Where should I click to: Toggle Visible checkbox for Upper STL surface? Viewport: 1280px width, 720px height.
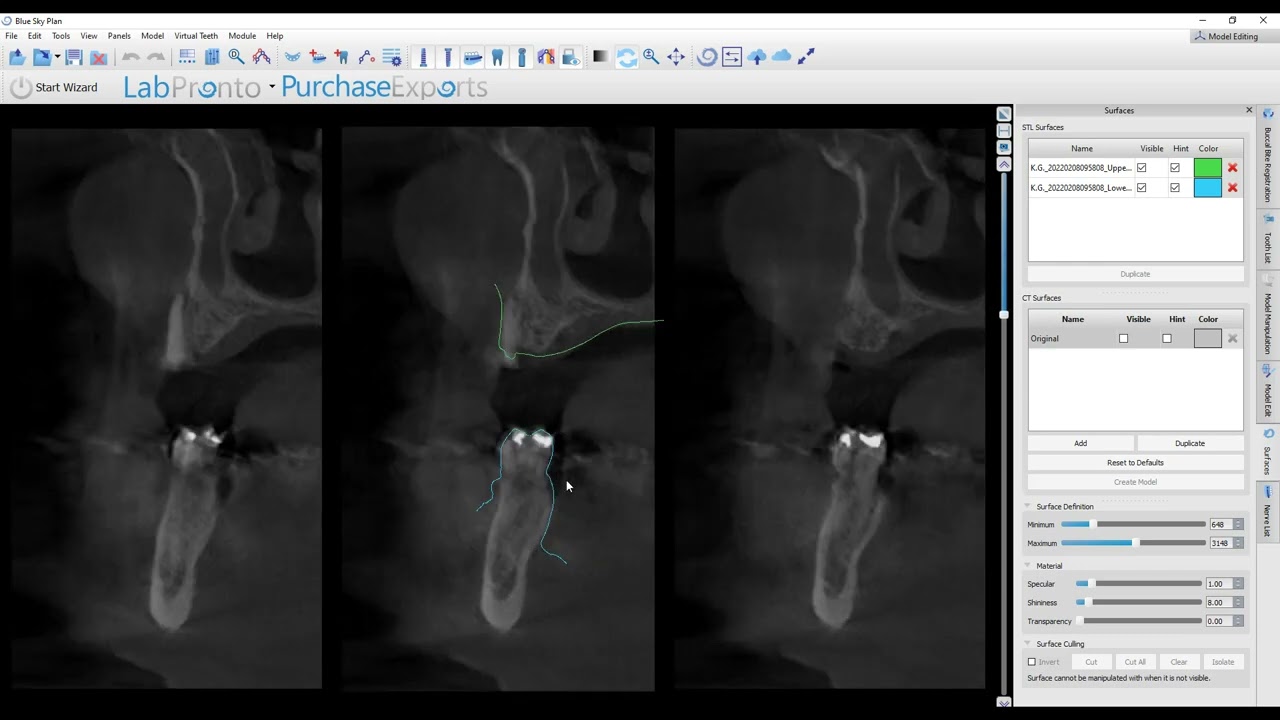tap(1141, 168)
